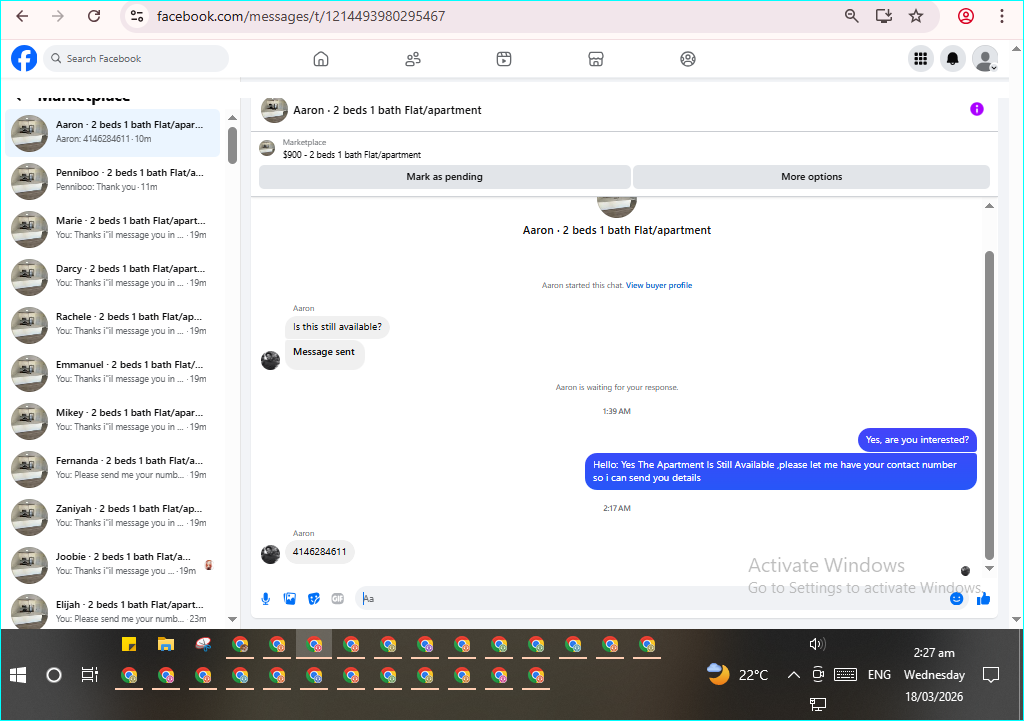Open the Chrome profile icon
Viewport: 1024px width, 721px height.
coord(966,16)
